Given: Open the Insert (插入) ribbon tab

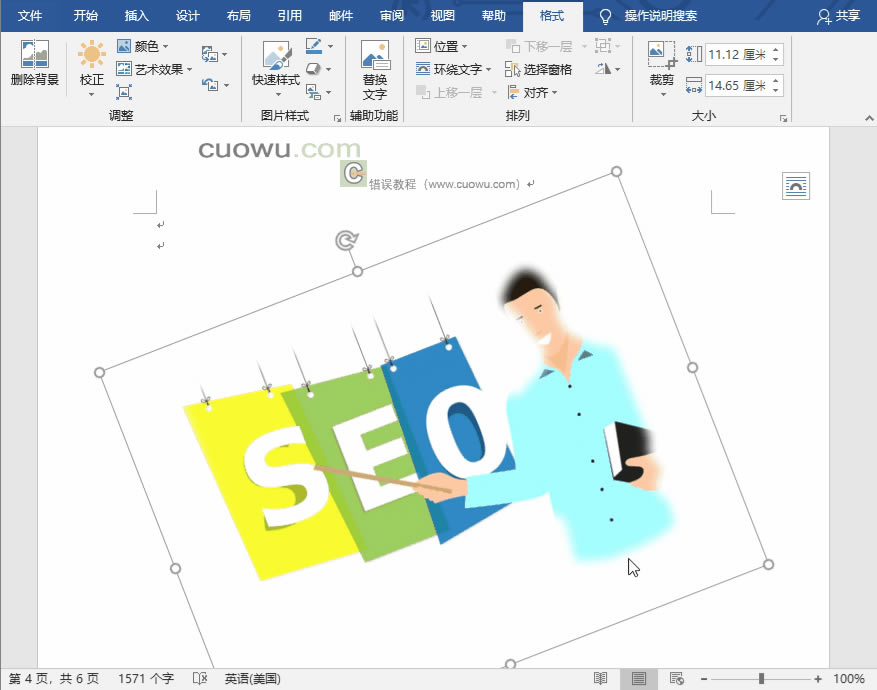Looking at the screenshot, I should click(136, 16).
